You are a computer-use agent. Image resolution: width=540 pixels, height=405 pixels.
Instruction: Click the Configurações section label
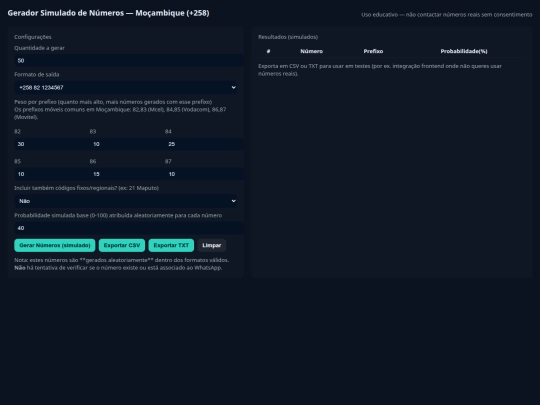coord(33,37)
